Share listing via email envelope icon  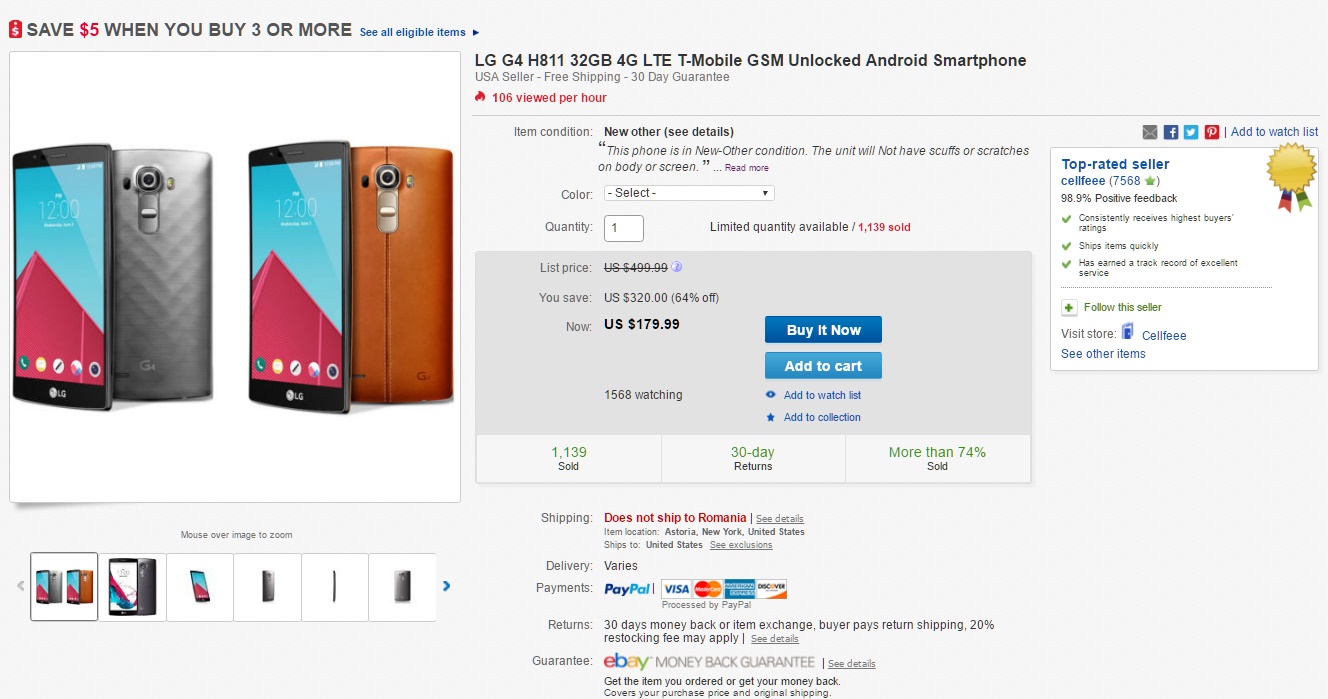click(1150, 132)
